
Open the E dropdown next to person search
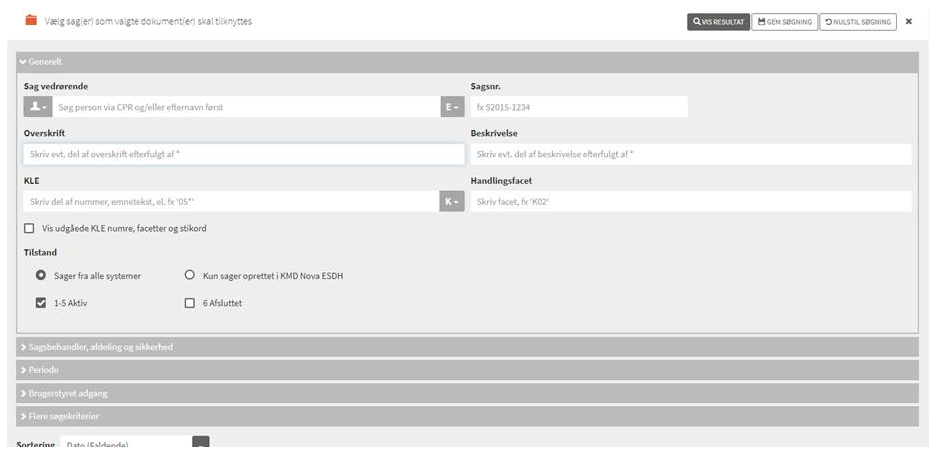(452, 107)
